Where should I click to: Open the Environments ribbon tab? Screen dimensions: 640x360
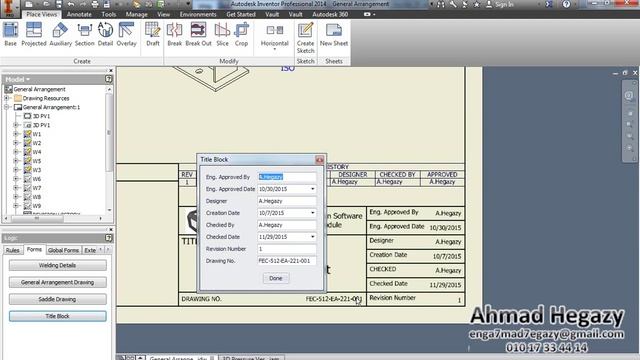coord(198,14)
